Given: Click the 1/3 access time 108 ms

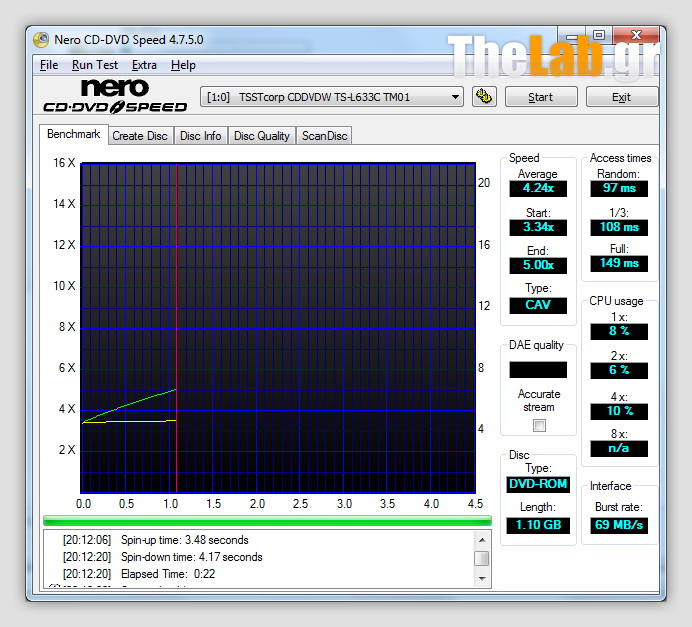Looking at the screenshot, I should click(x=619, y=227).
